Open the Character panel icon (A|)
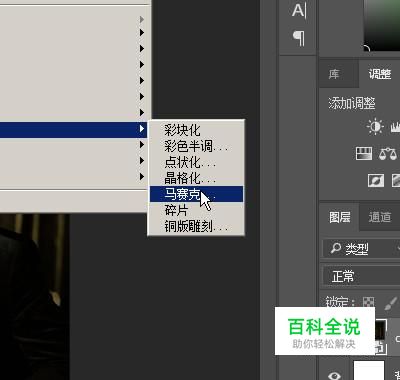Image resolution: width=400 pixels, height=380 pixels. (x=299, y=11)
